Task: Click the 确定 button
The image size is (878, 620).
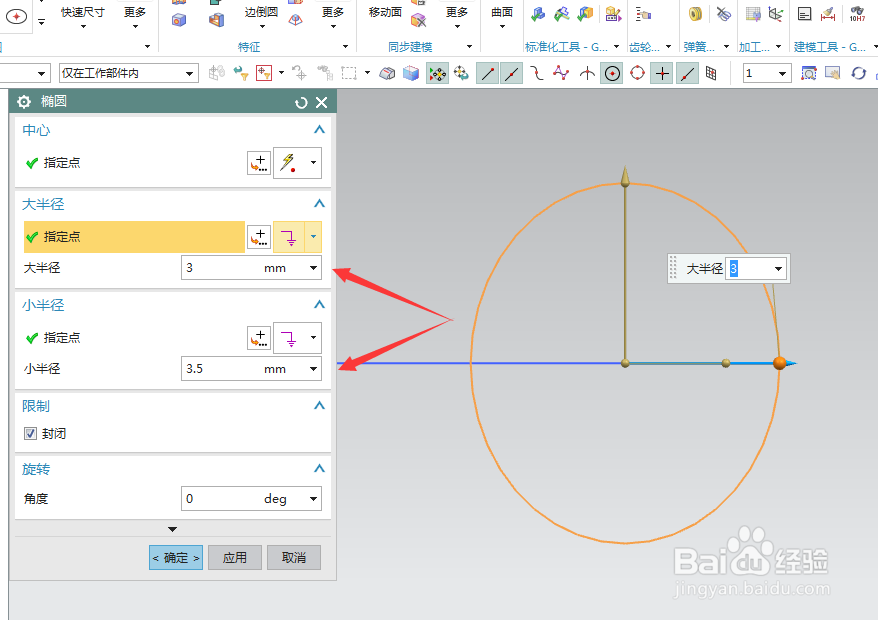Action: pos(176,558)
